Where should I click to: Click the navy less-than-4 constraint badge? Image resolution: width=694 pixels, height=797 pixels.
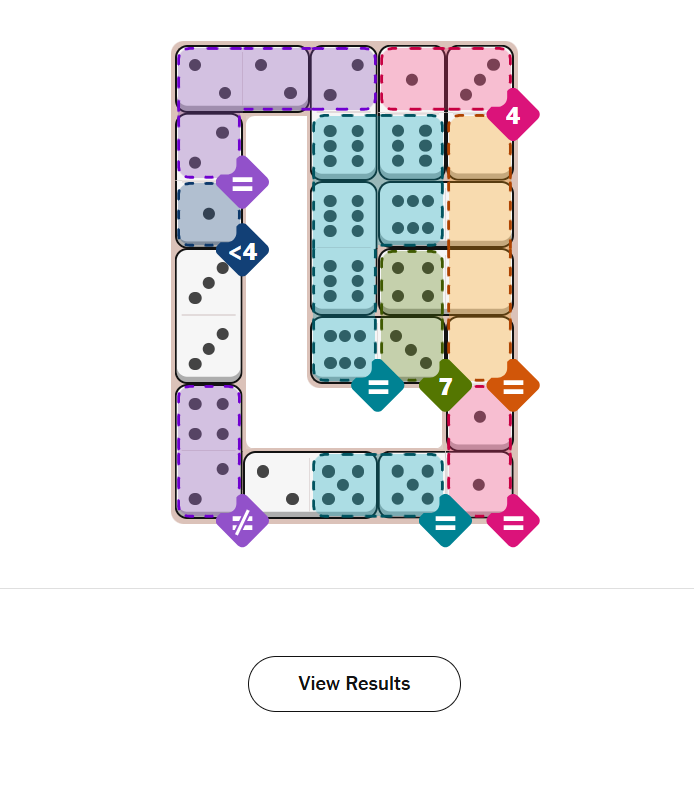242,251
